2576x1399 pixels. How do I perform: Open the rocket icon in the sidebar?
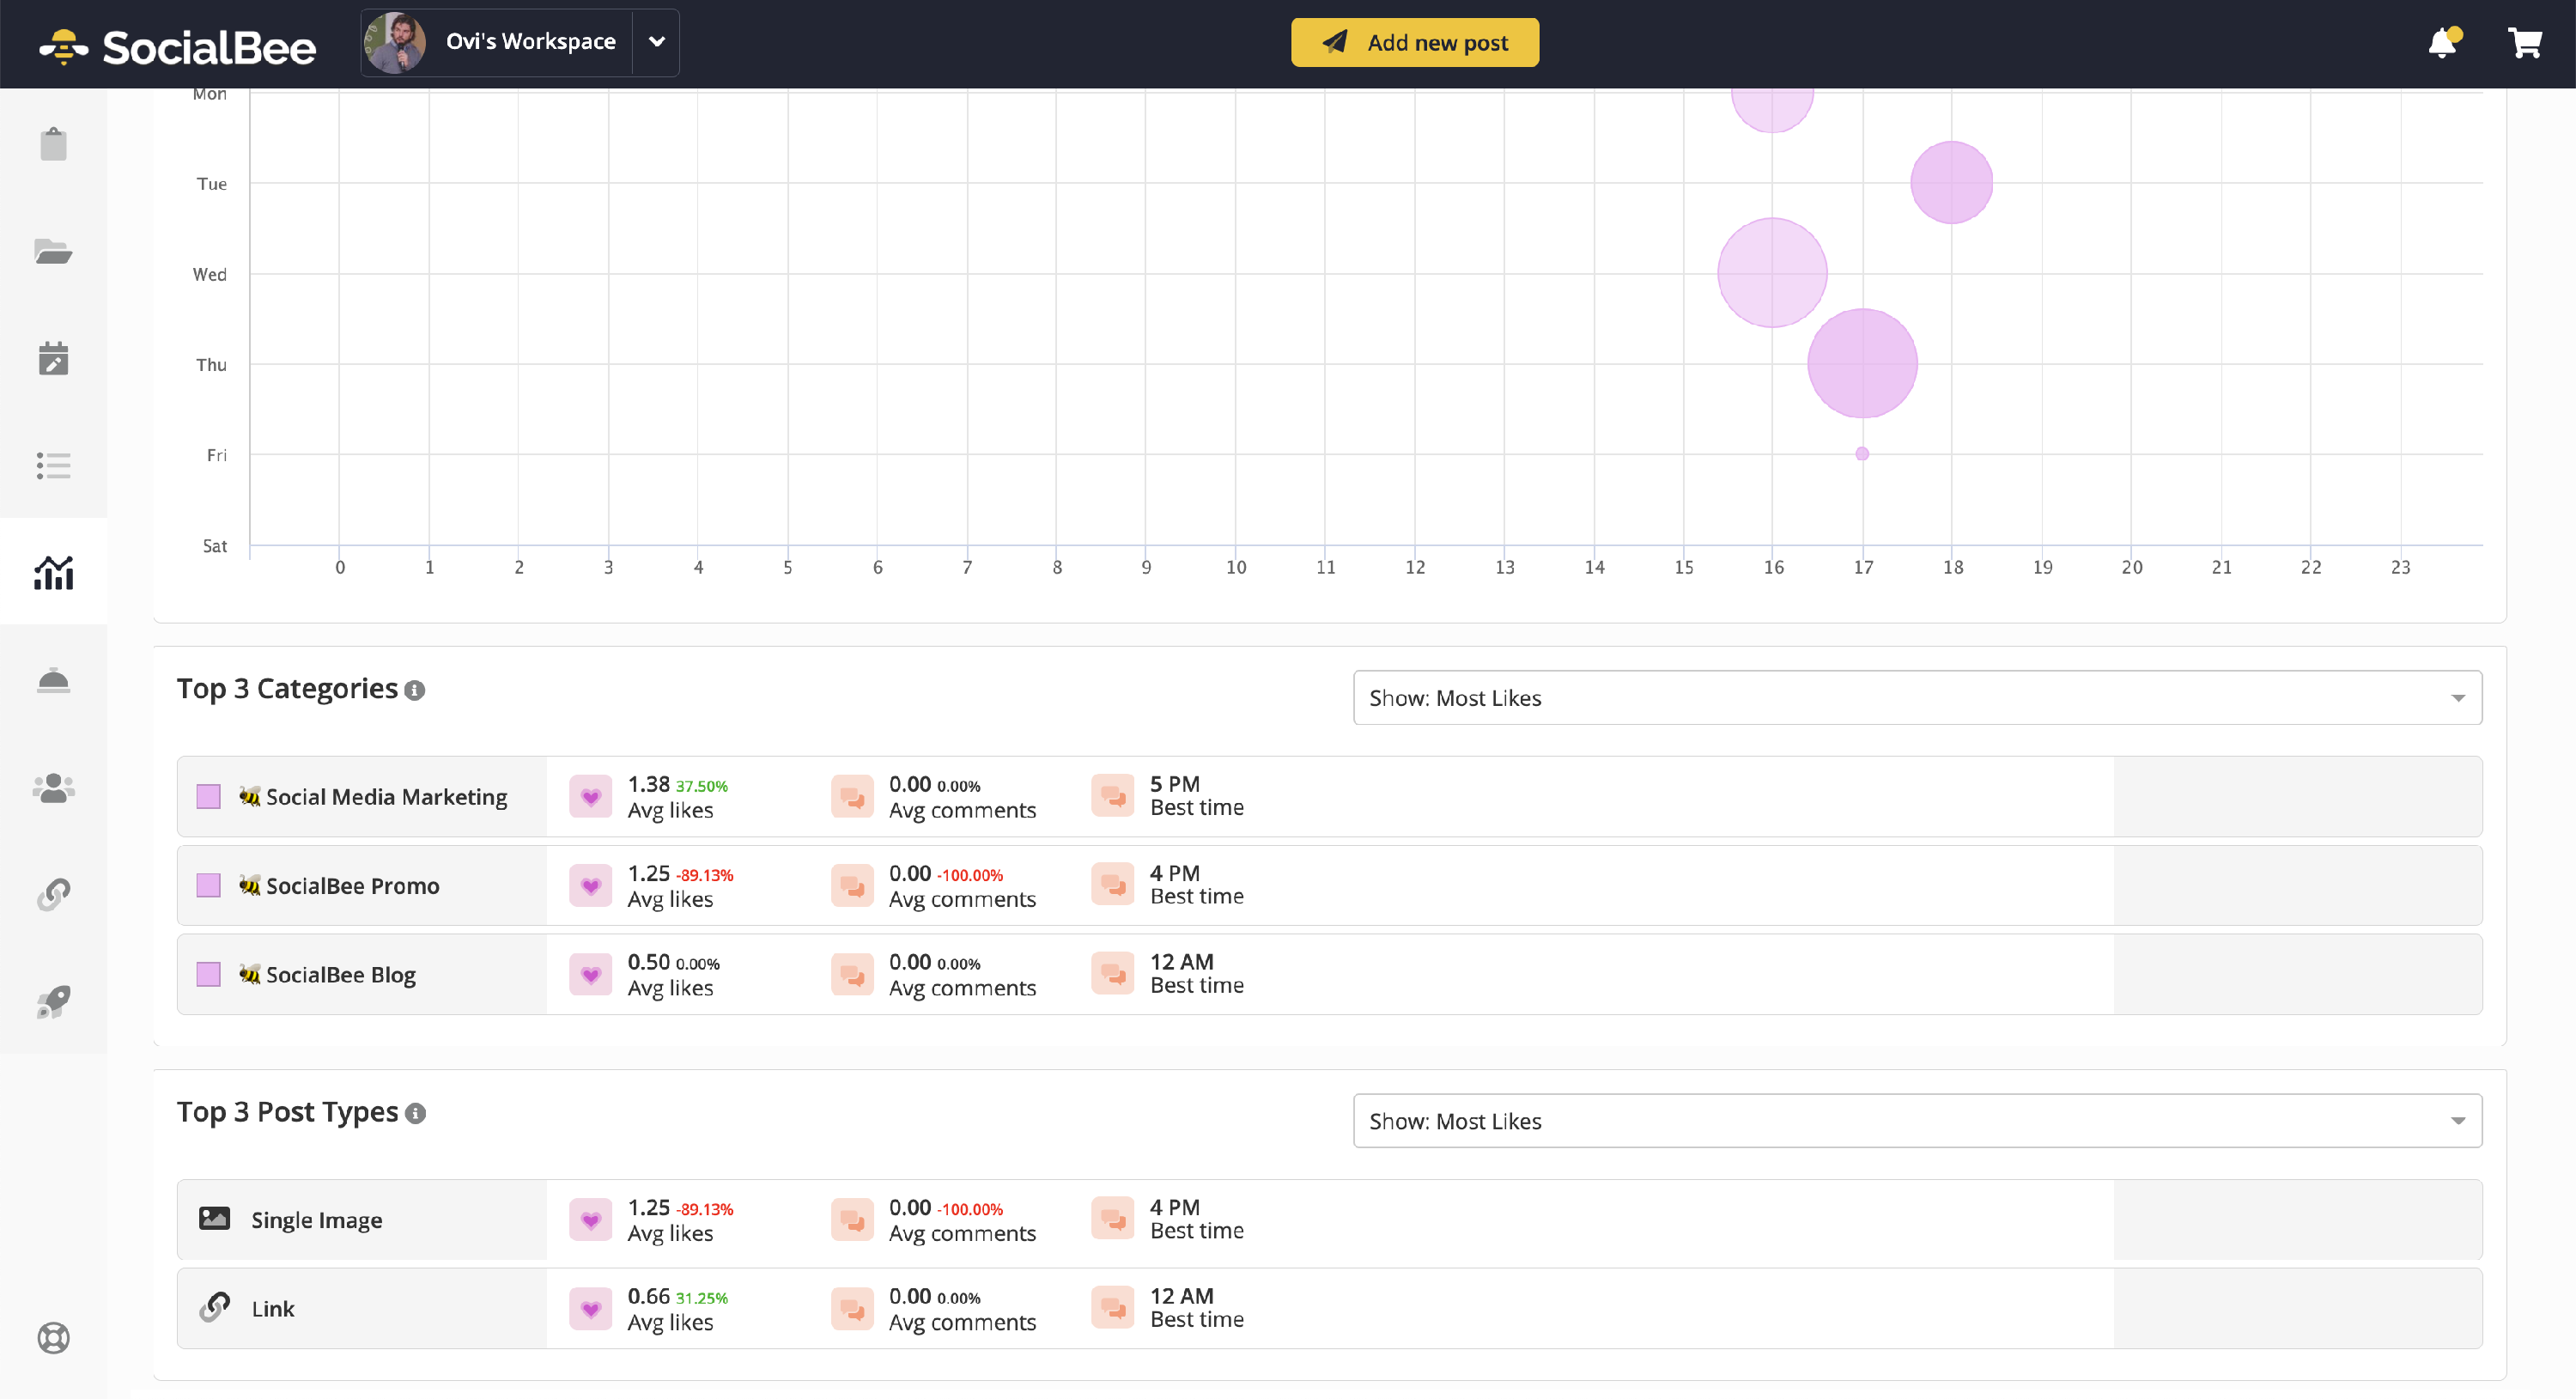(53, 1001)
